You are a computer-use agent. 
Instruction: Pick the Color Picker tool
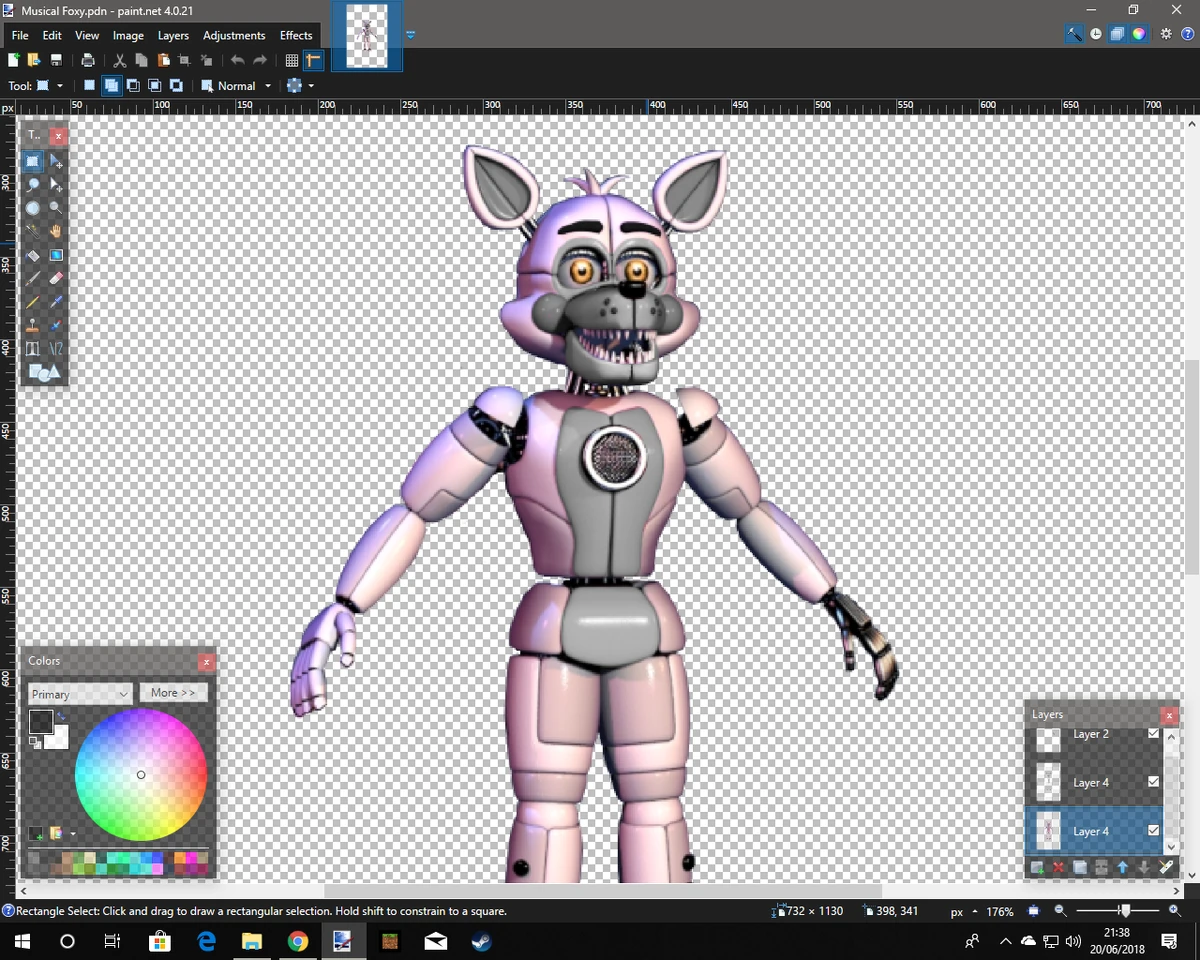(57, 302)
